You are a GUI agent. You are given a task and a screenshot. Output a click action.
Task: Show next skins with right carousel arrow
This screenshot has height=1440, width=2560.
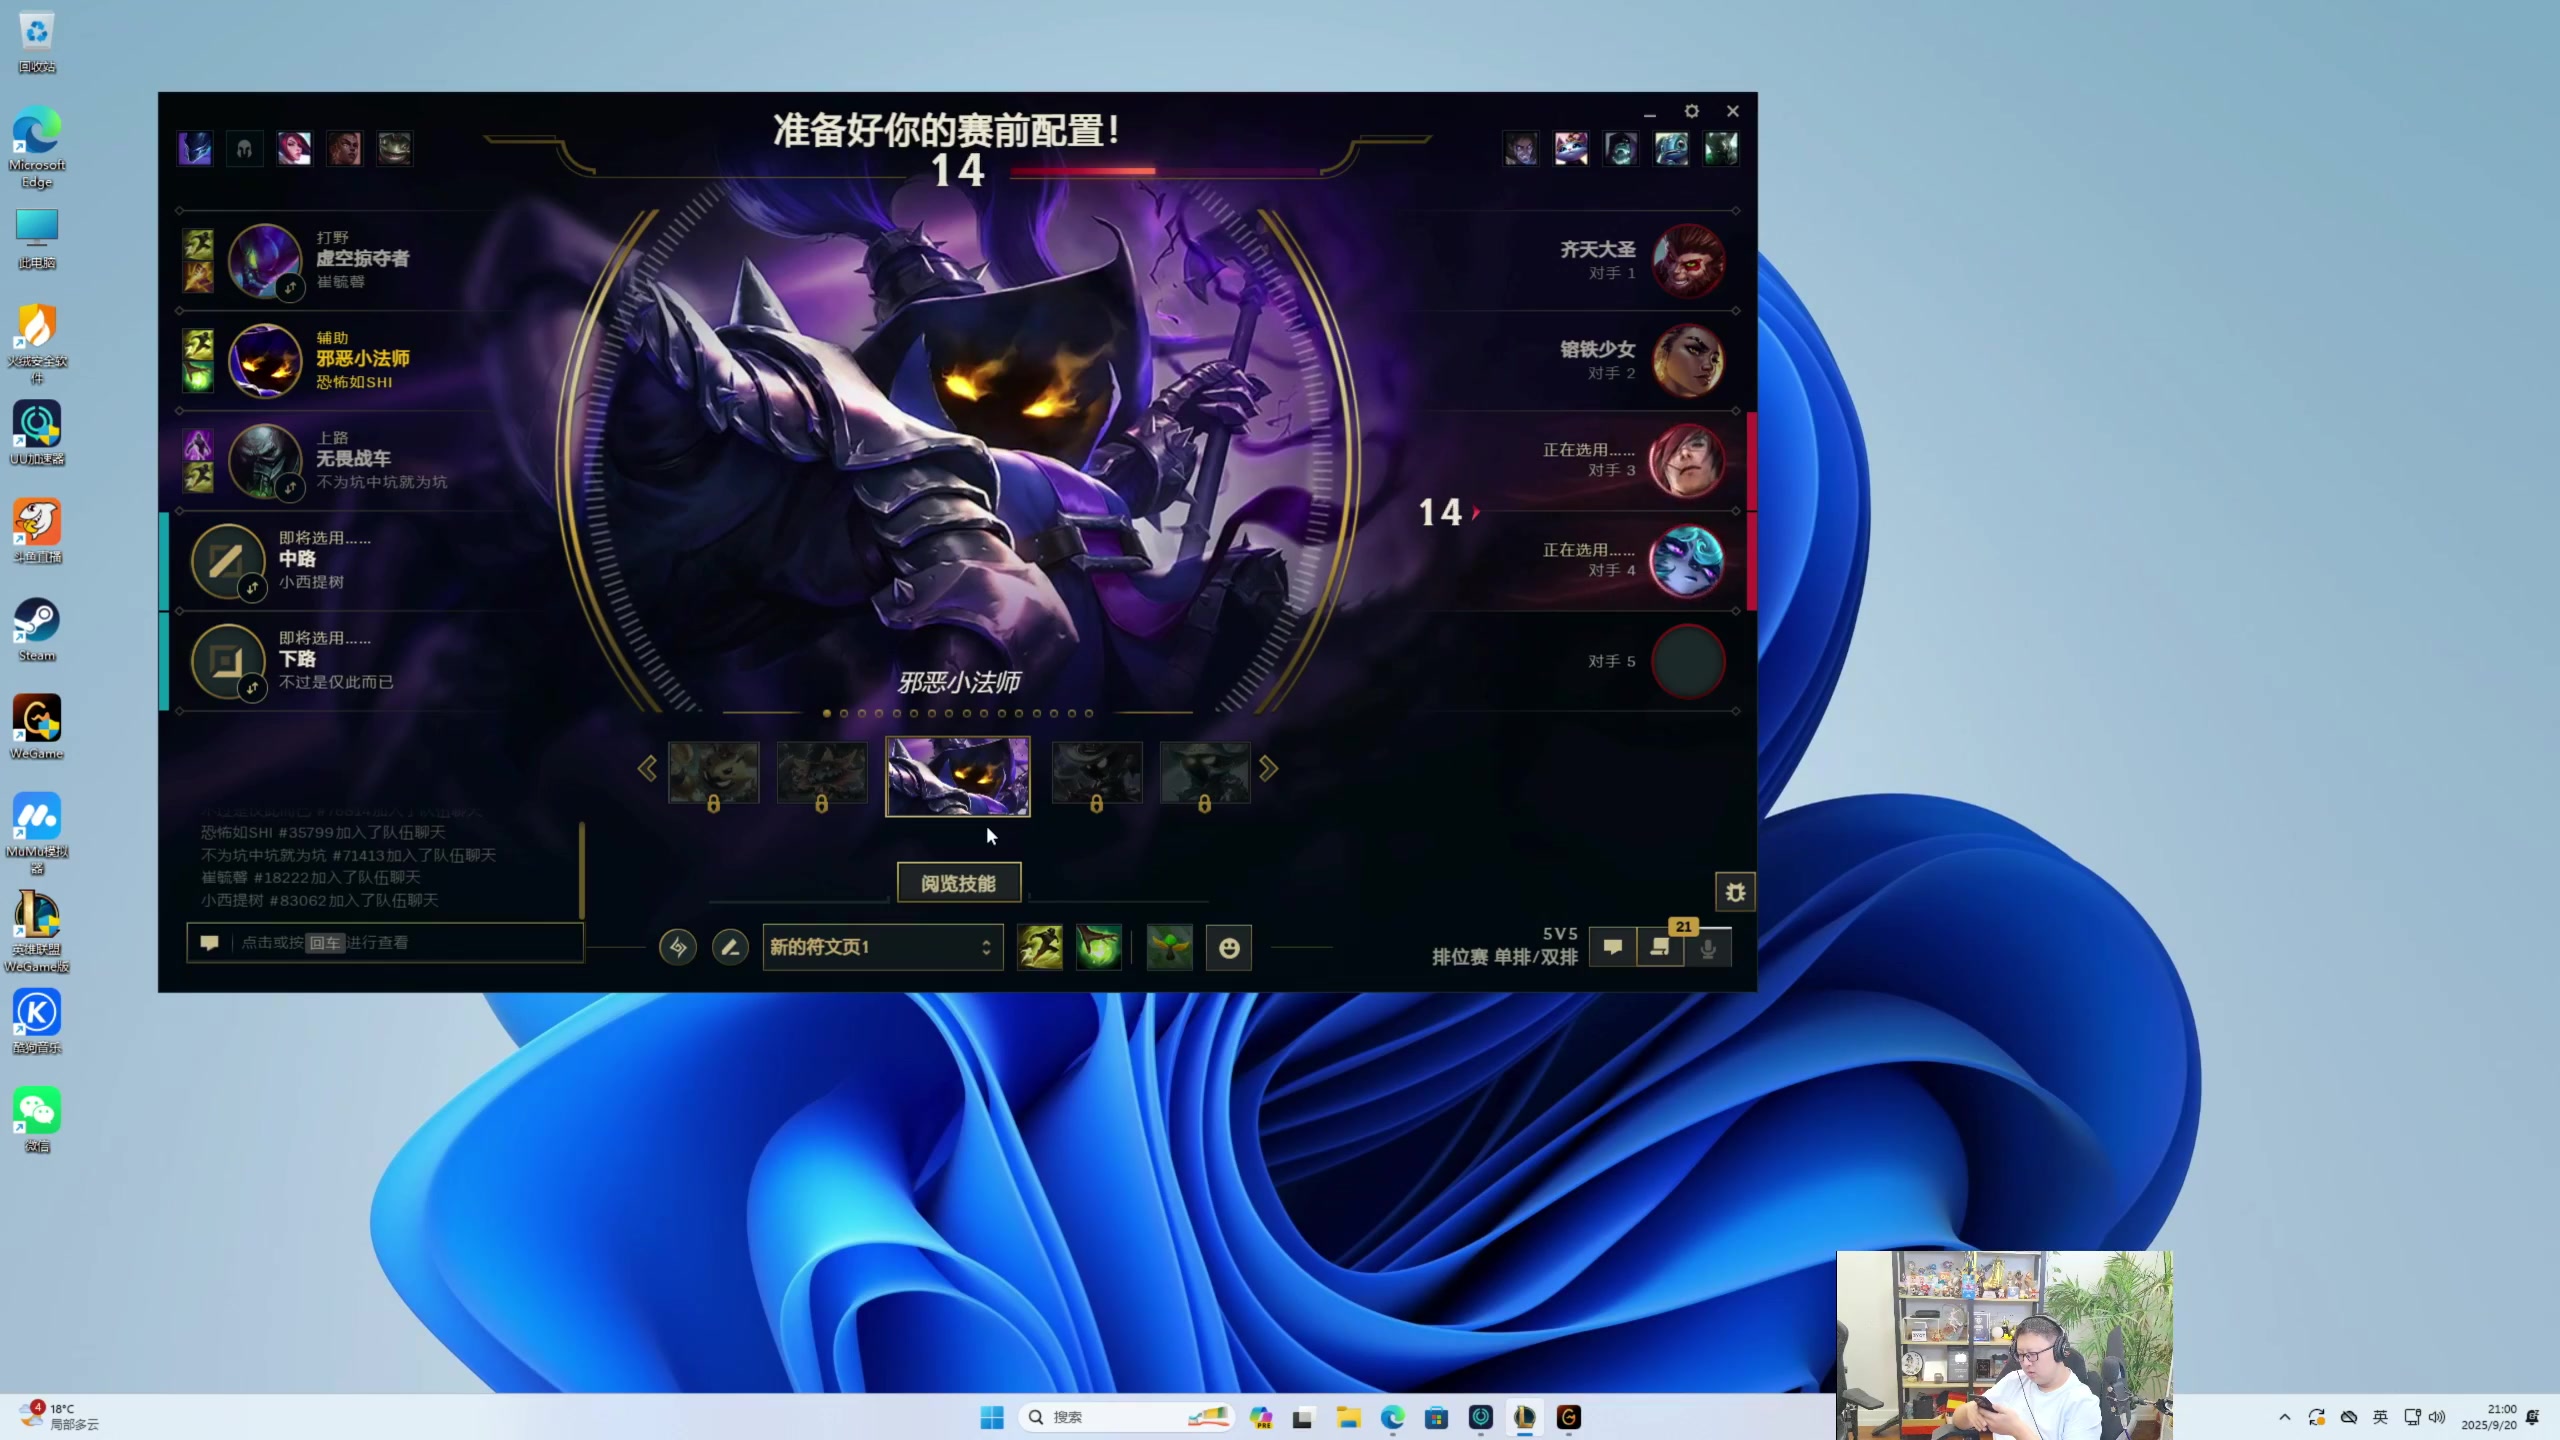[x=1269, y=769]
